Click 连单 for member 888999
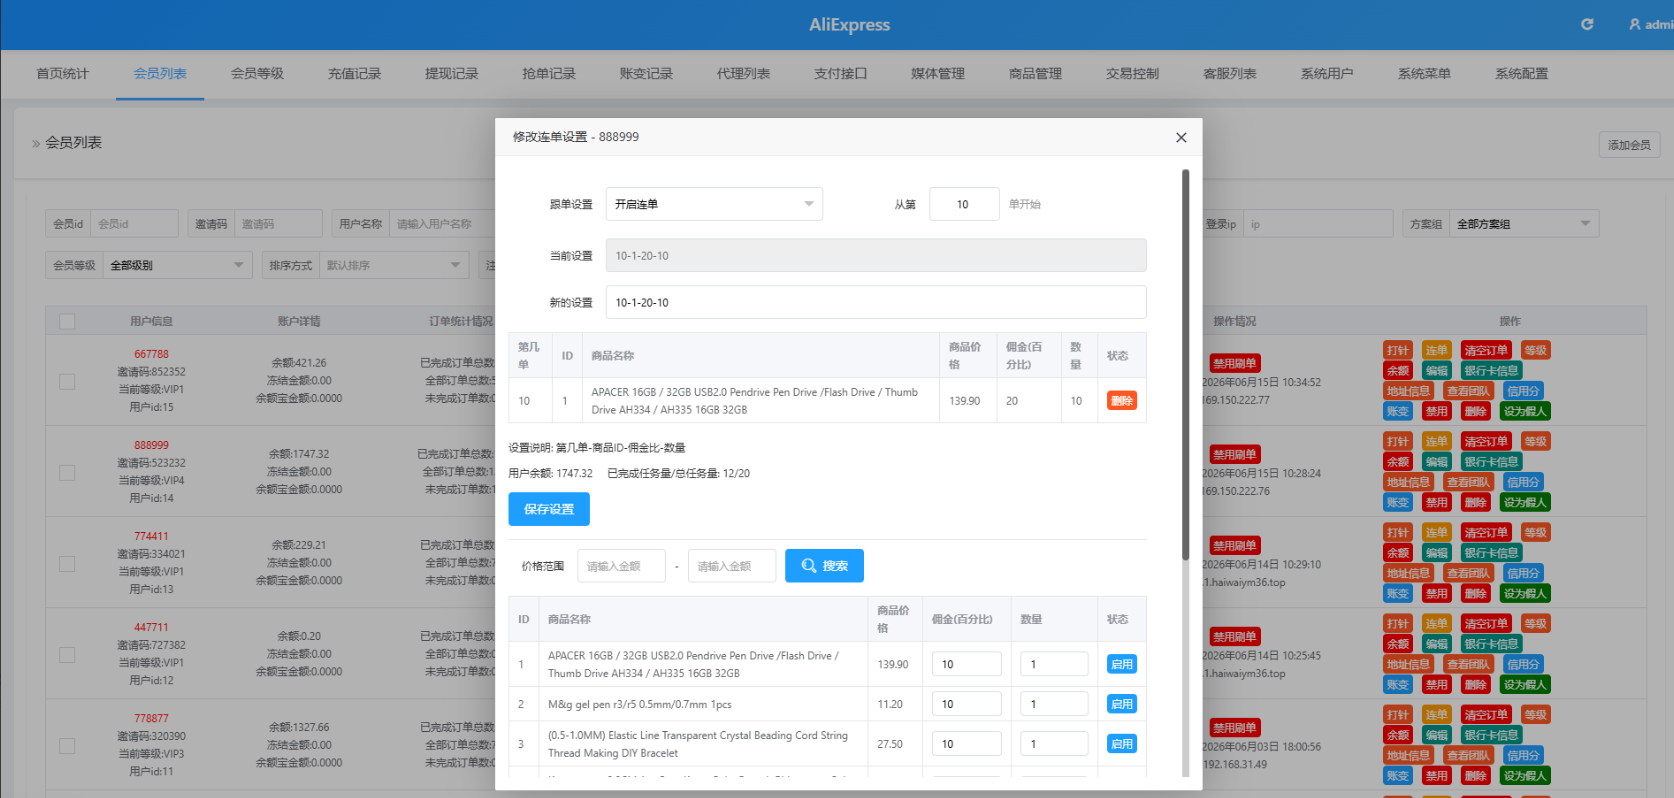Image resolution: width=1674 pixels, height=798 pixels. 1436,441
